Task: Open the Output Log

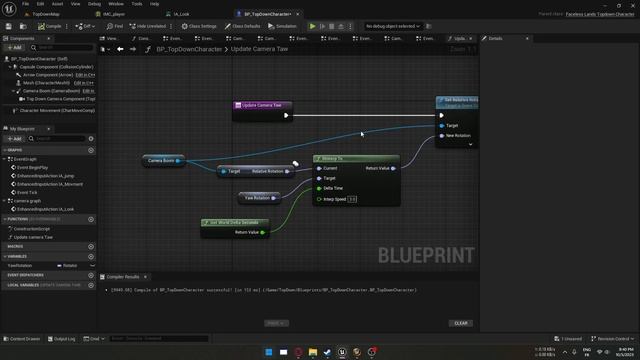Action: pos(61,339)
